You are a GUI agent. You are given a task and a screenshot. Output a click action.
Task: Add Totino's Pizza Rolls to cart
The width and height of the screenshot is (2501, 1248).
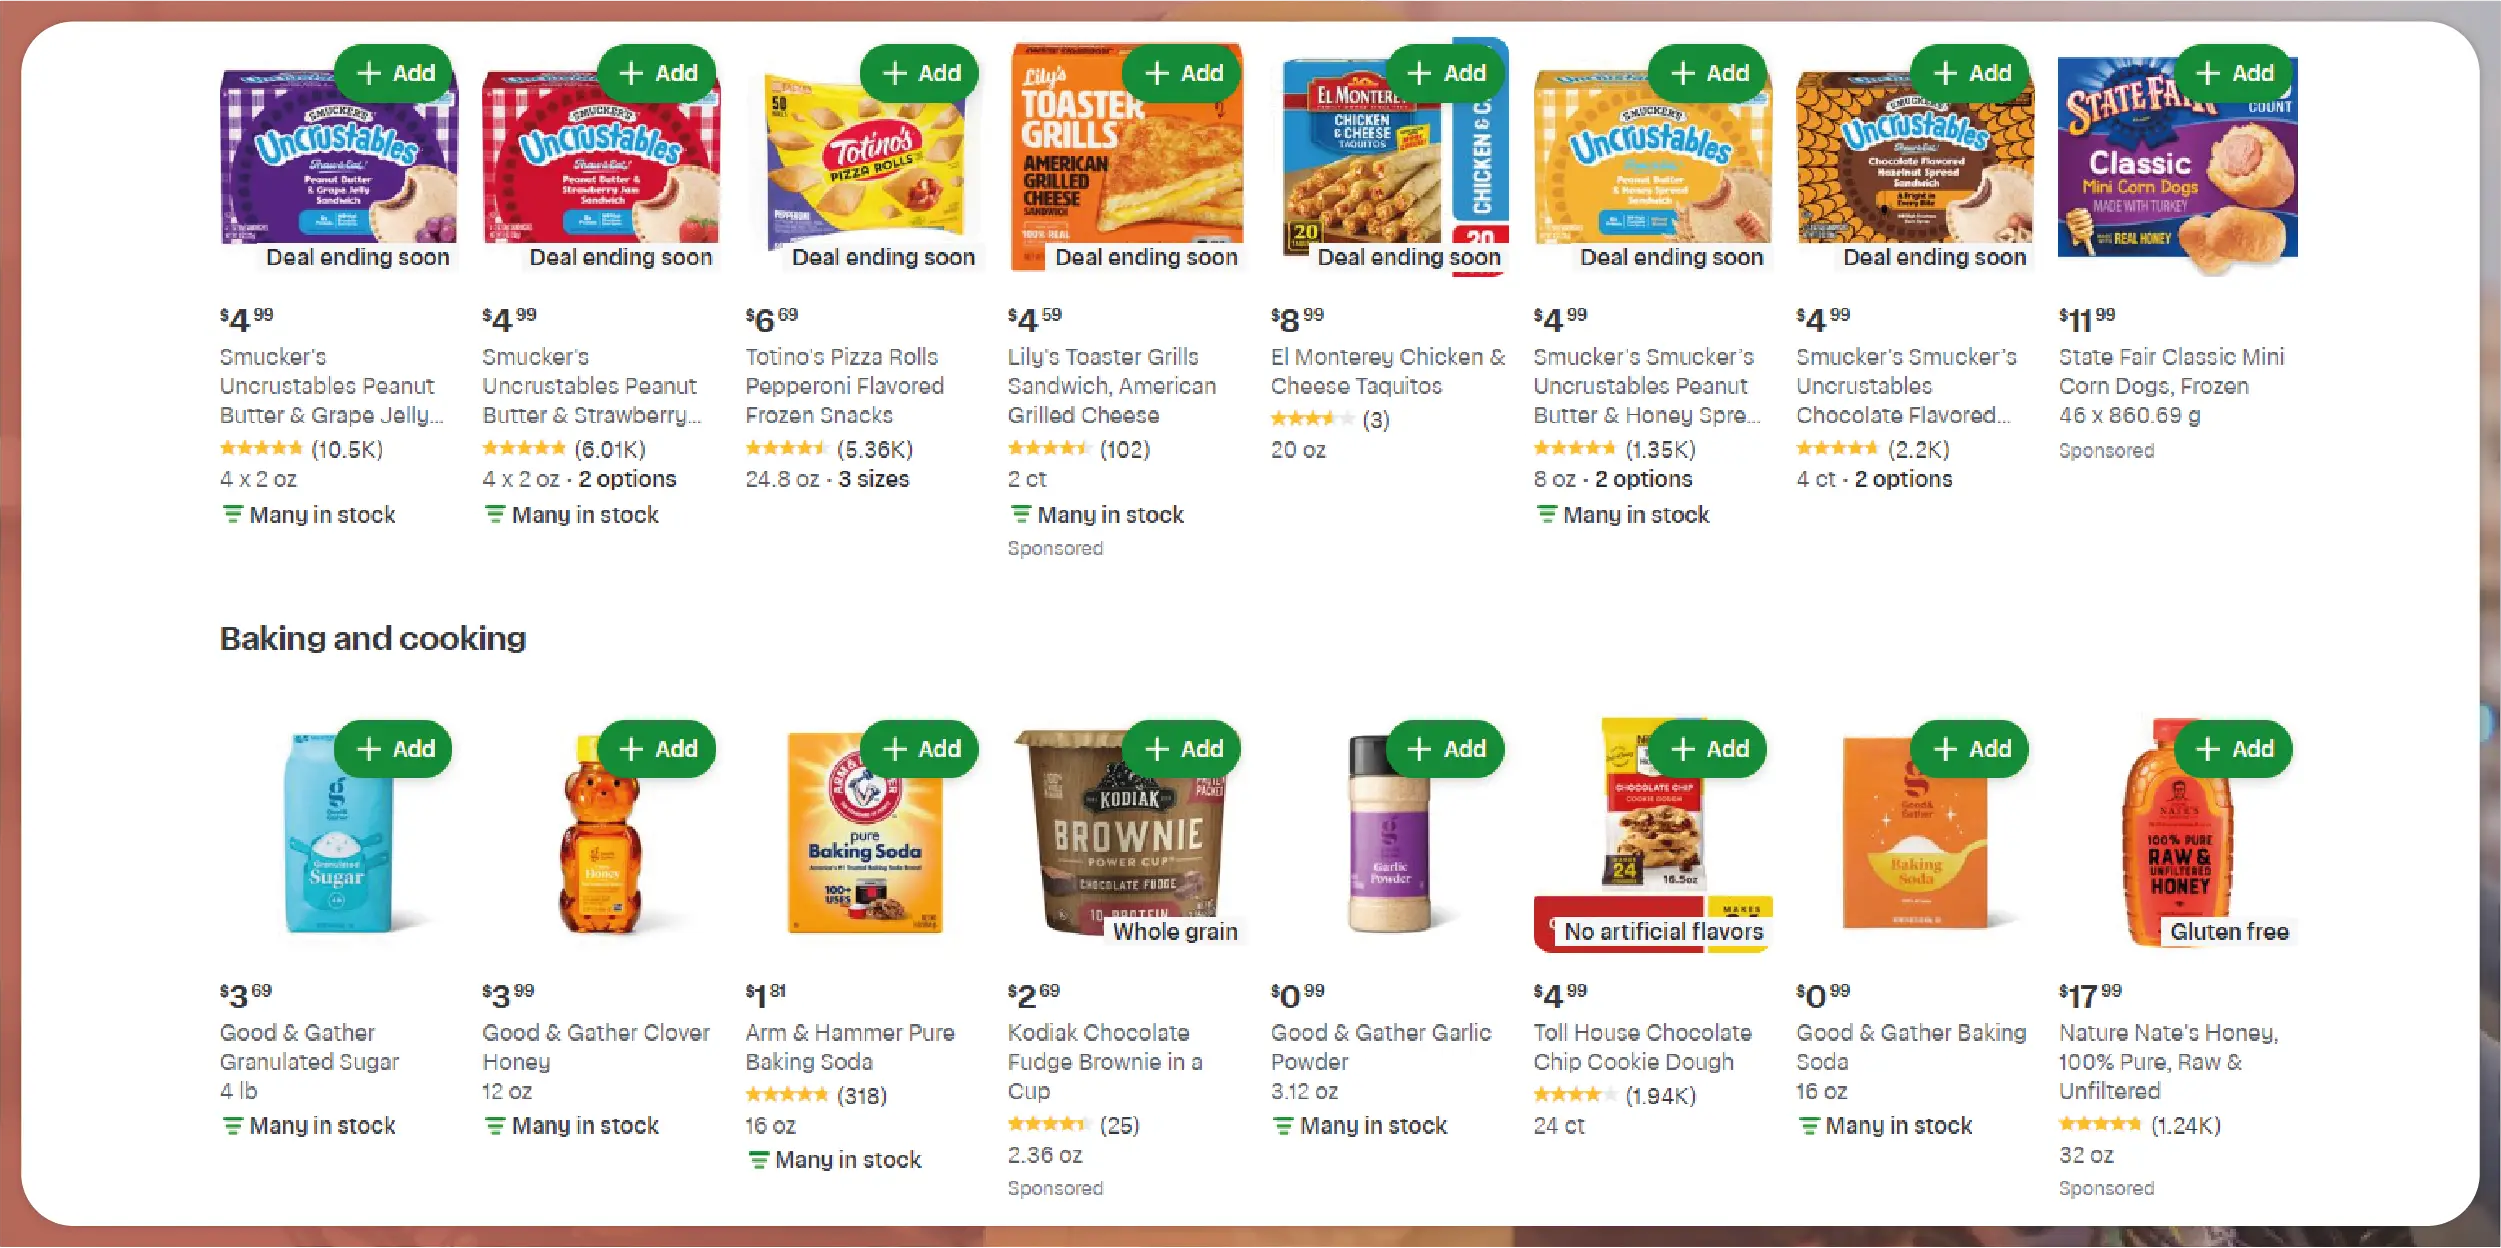[x=919, y=73]
